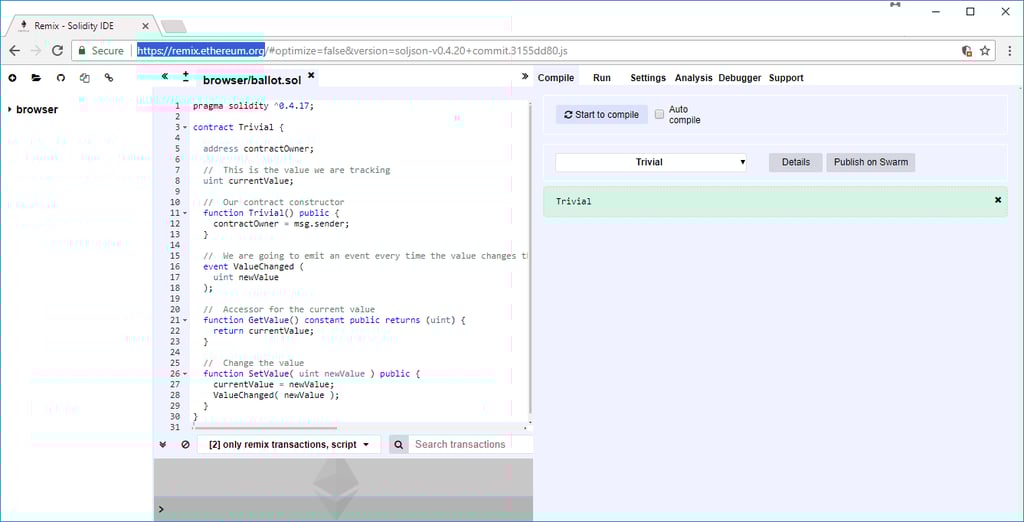Select the browser/ballot.sol editor tab

pyautogui.click(x=252, y=80)
